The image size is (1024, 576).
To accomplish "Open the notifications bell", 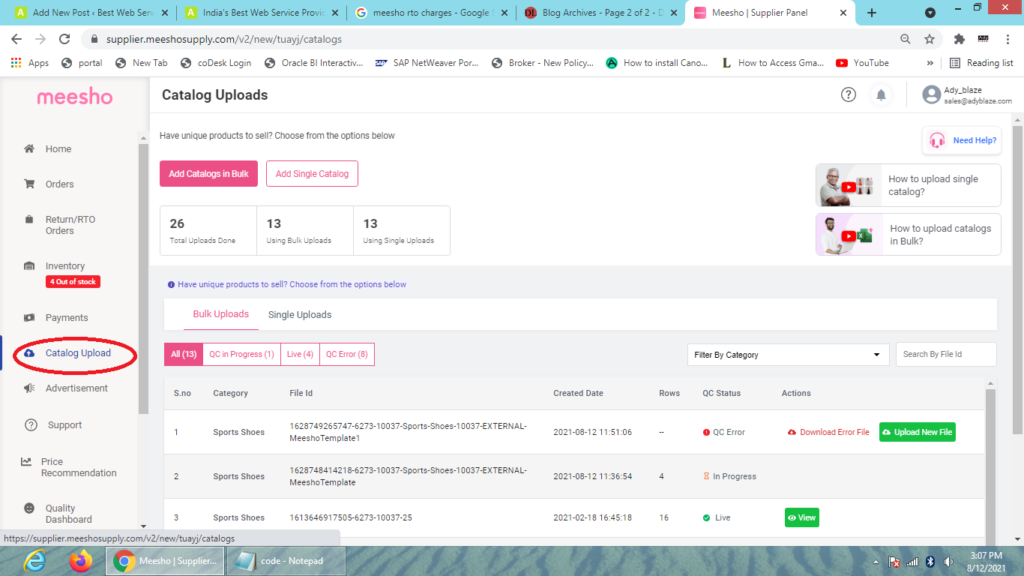I will [x=881, y=95].
